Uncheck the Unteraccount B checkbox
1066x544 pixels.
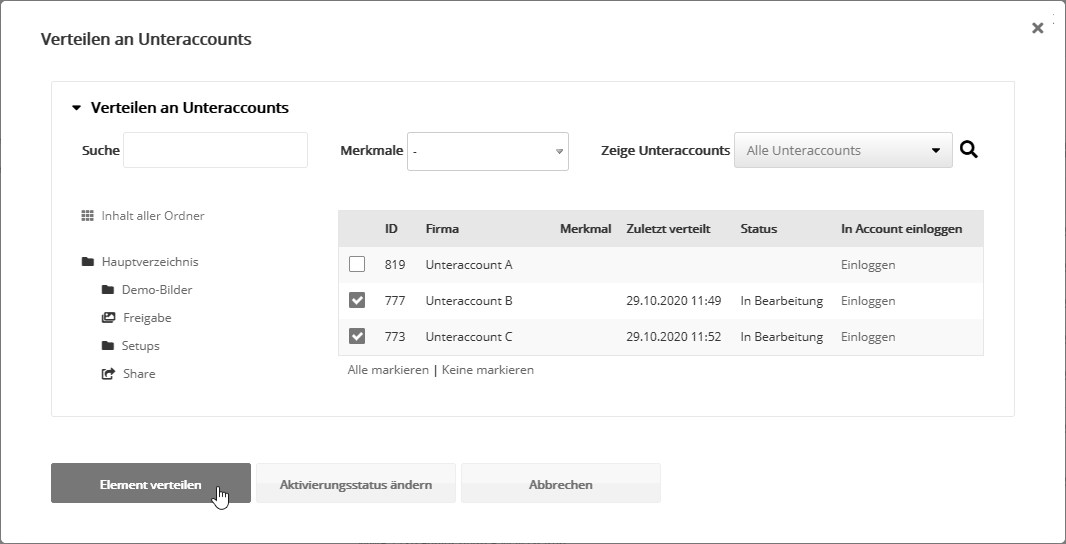tap(357, 301)
